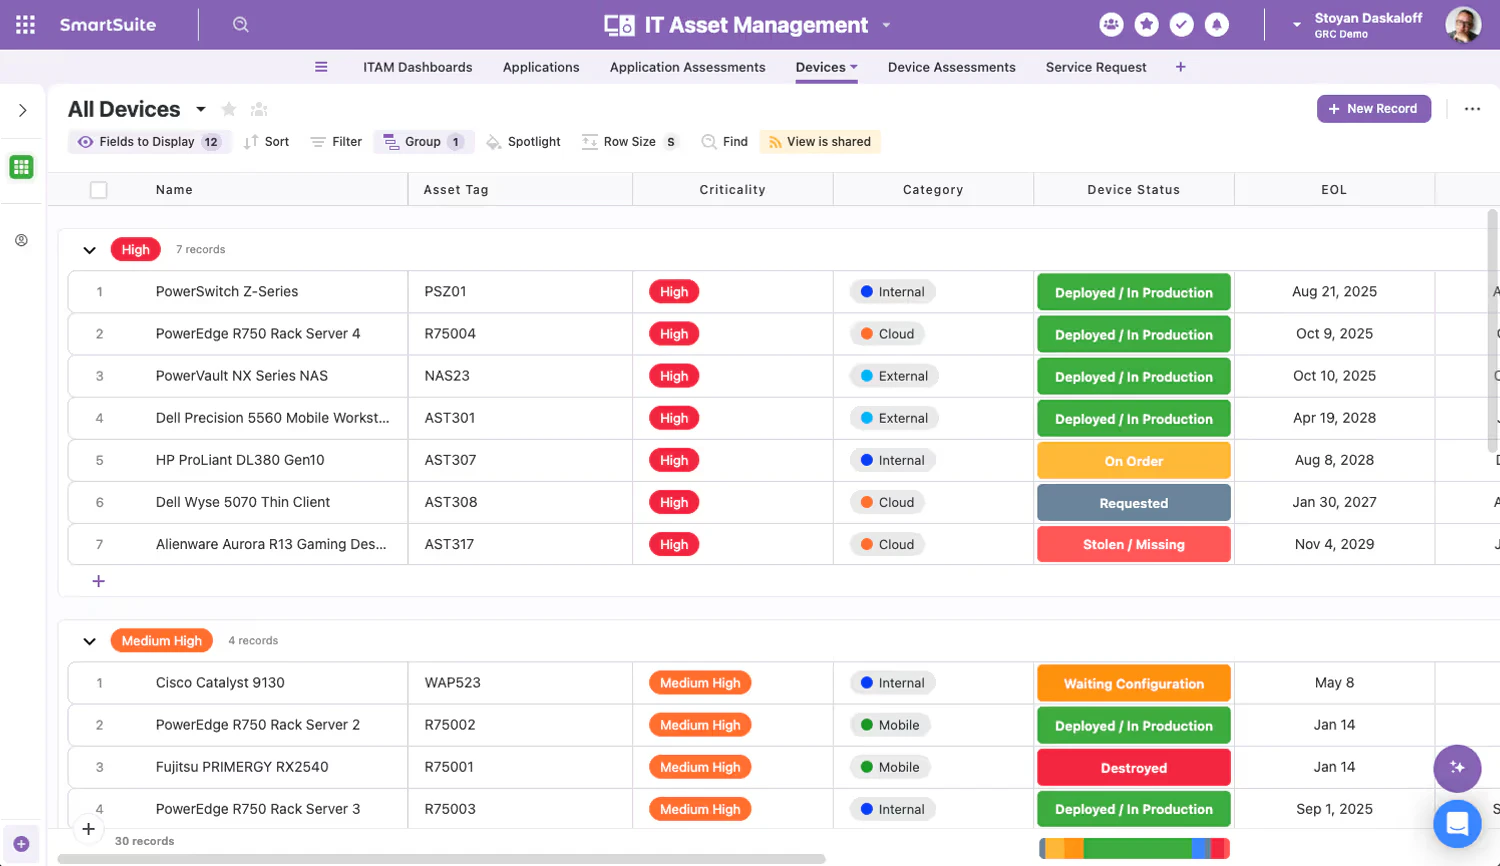The image size is (1500, 866).
Task: Click the colored status summary bar at the bottom
Action: coord(1134,846)
